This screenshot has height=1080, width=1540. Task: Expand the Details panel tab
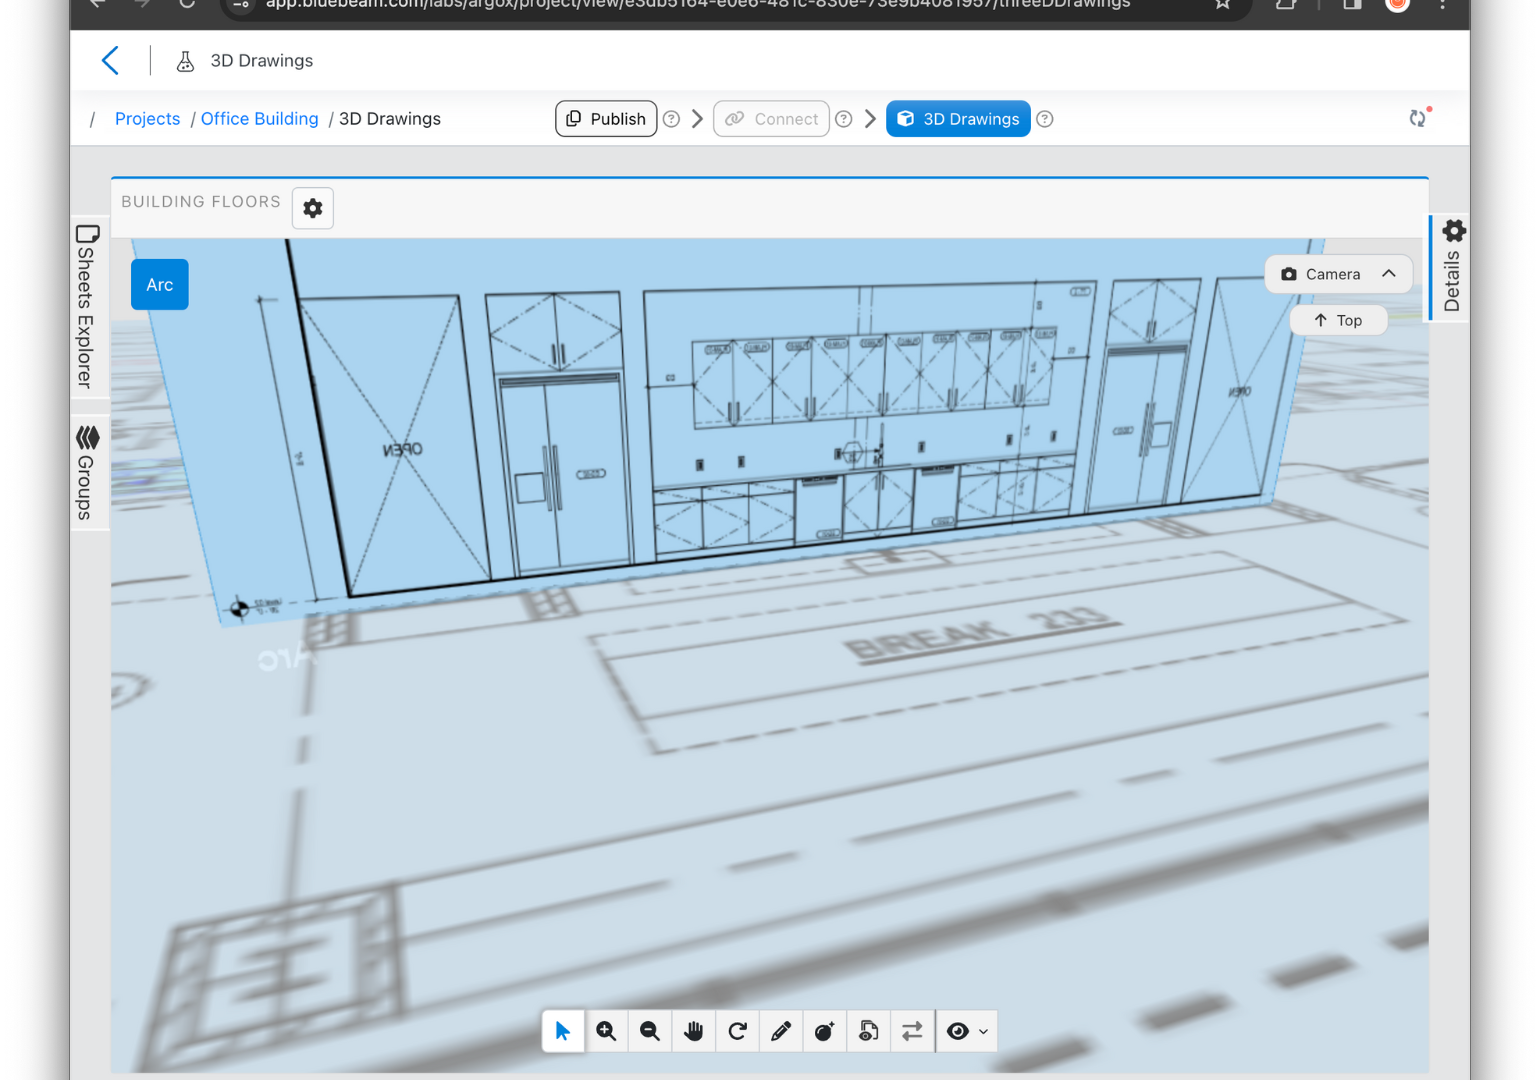1453,265
